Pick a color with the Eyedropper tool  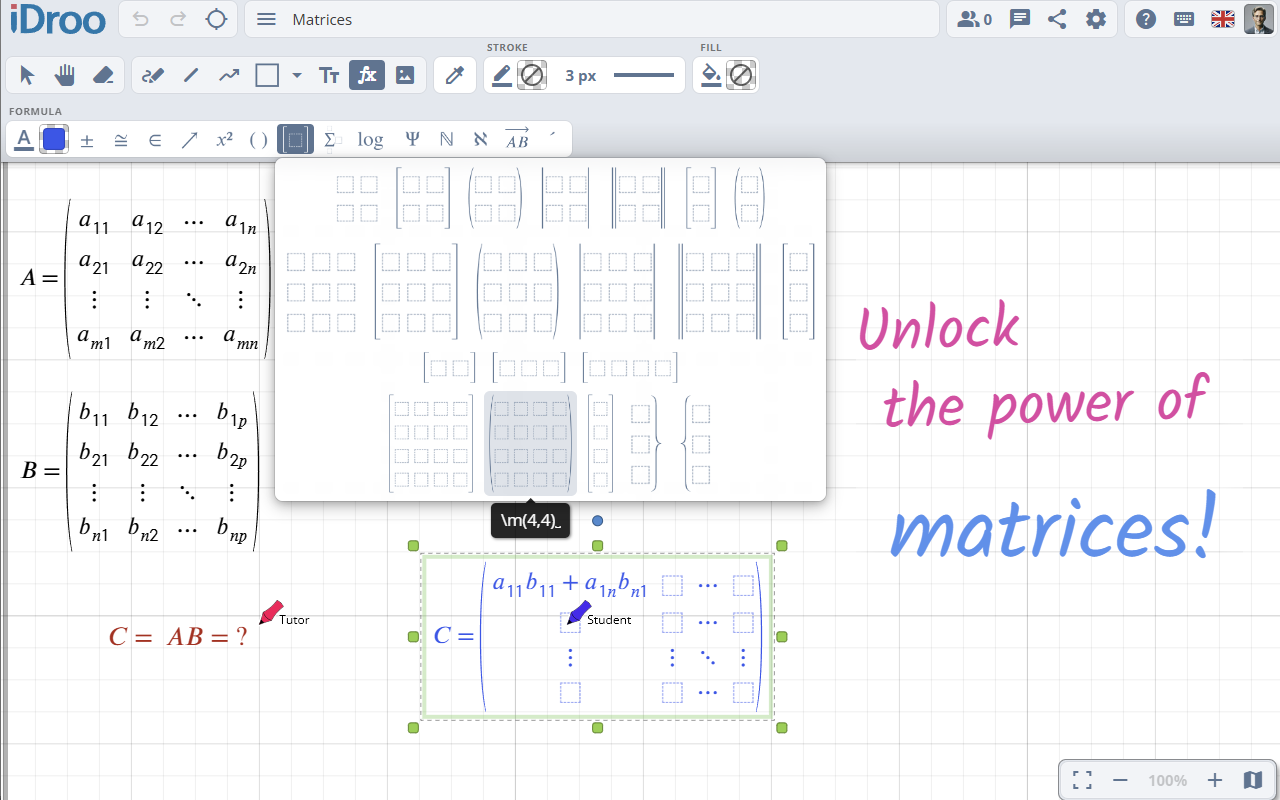[455, 74]
